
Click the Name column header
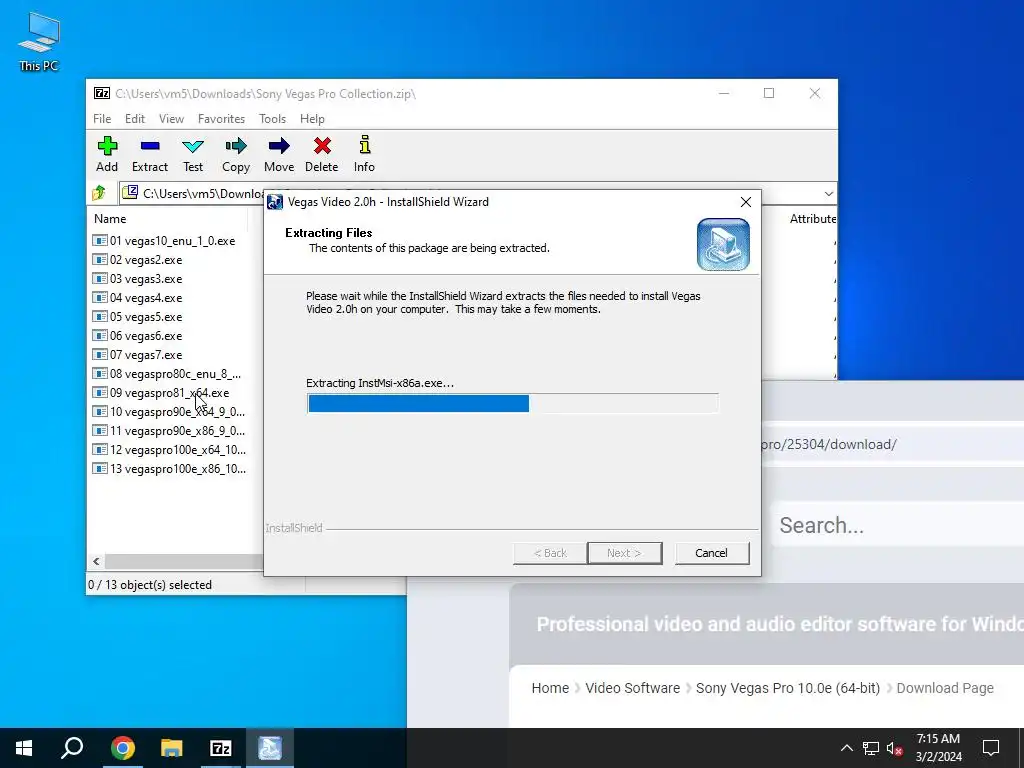[110, 219]
